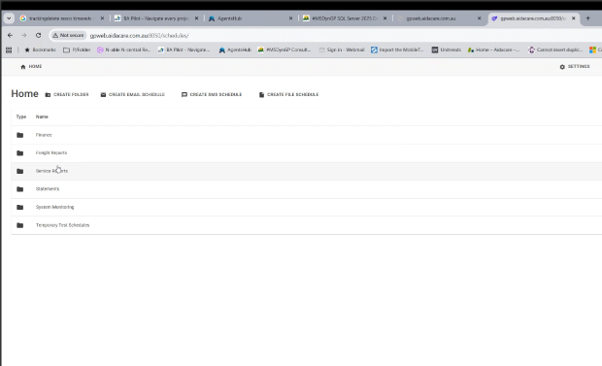The image size is (602, 366).
Task: Open SETTINGS with the gear icon
Action: point(575,67)
